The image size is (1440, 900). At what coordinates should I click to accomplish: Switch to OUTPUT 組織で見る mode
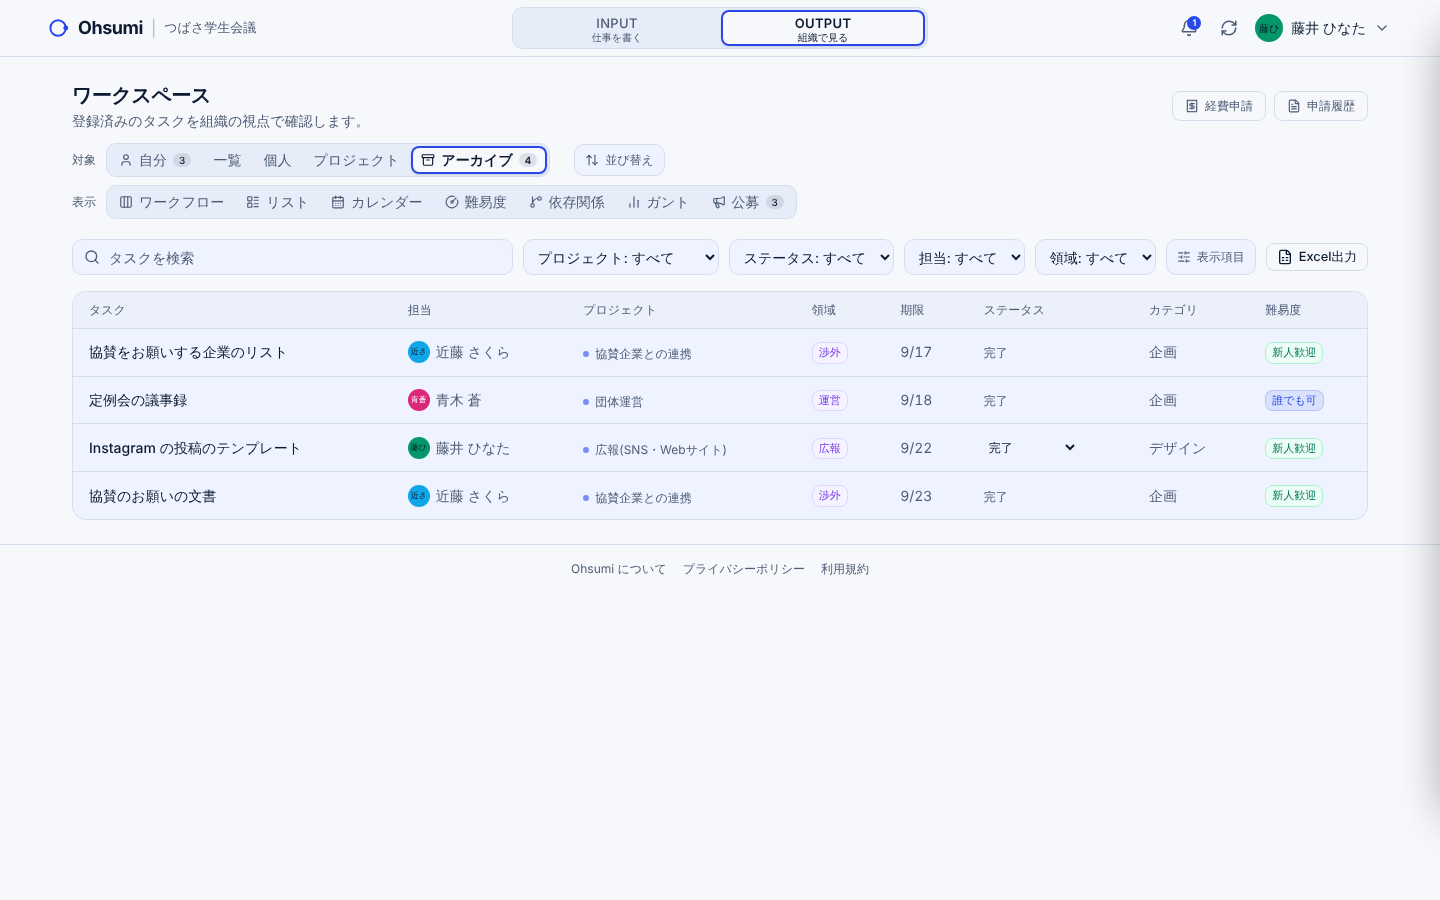pos(823,28)
